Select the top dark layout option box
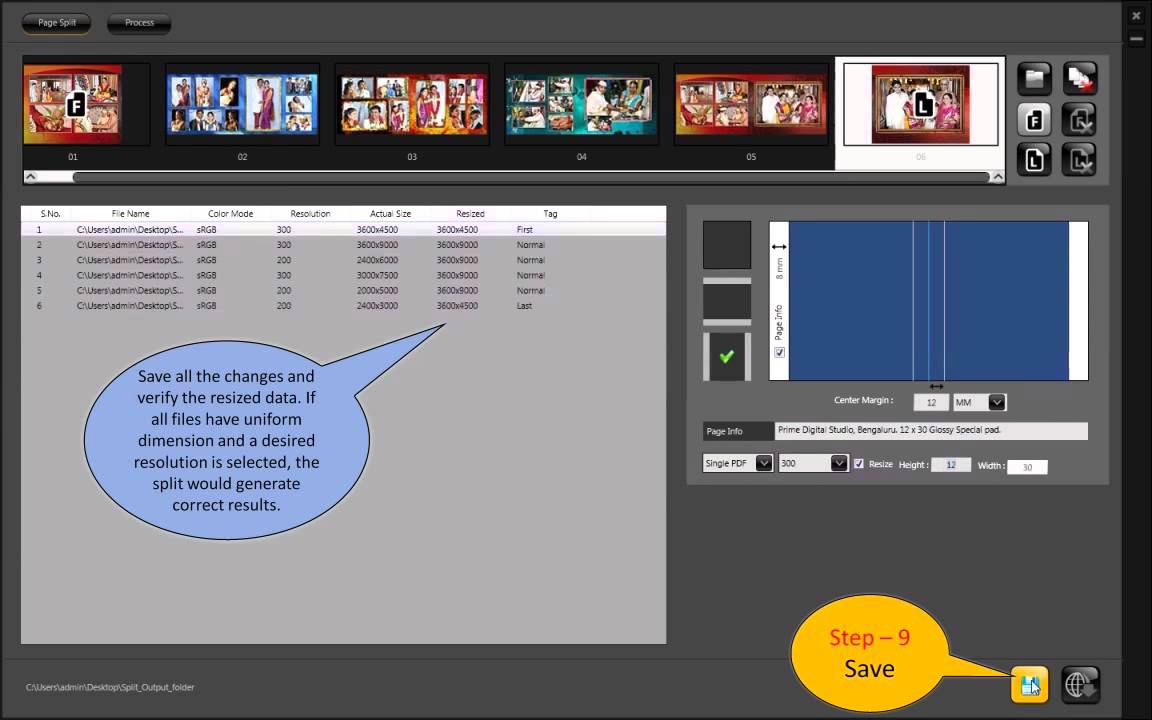This screenshot has height=720, width=1152. point(727,245)
